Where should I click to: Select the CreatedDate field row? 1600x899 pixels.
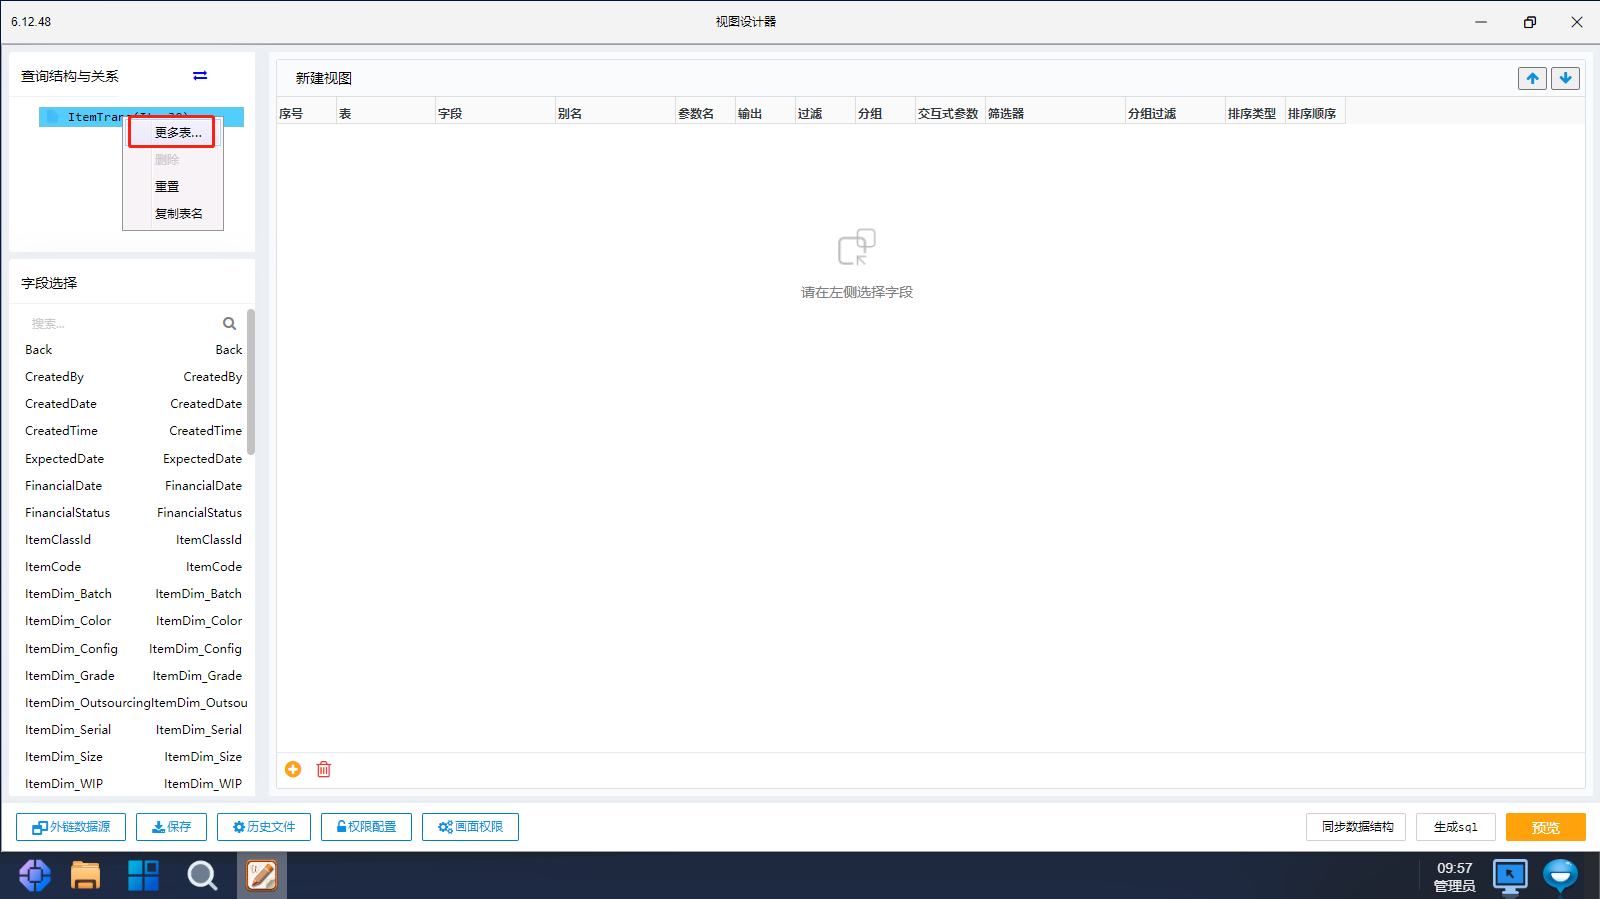(133, 404)
